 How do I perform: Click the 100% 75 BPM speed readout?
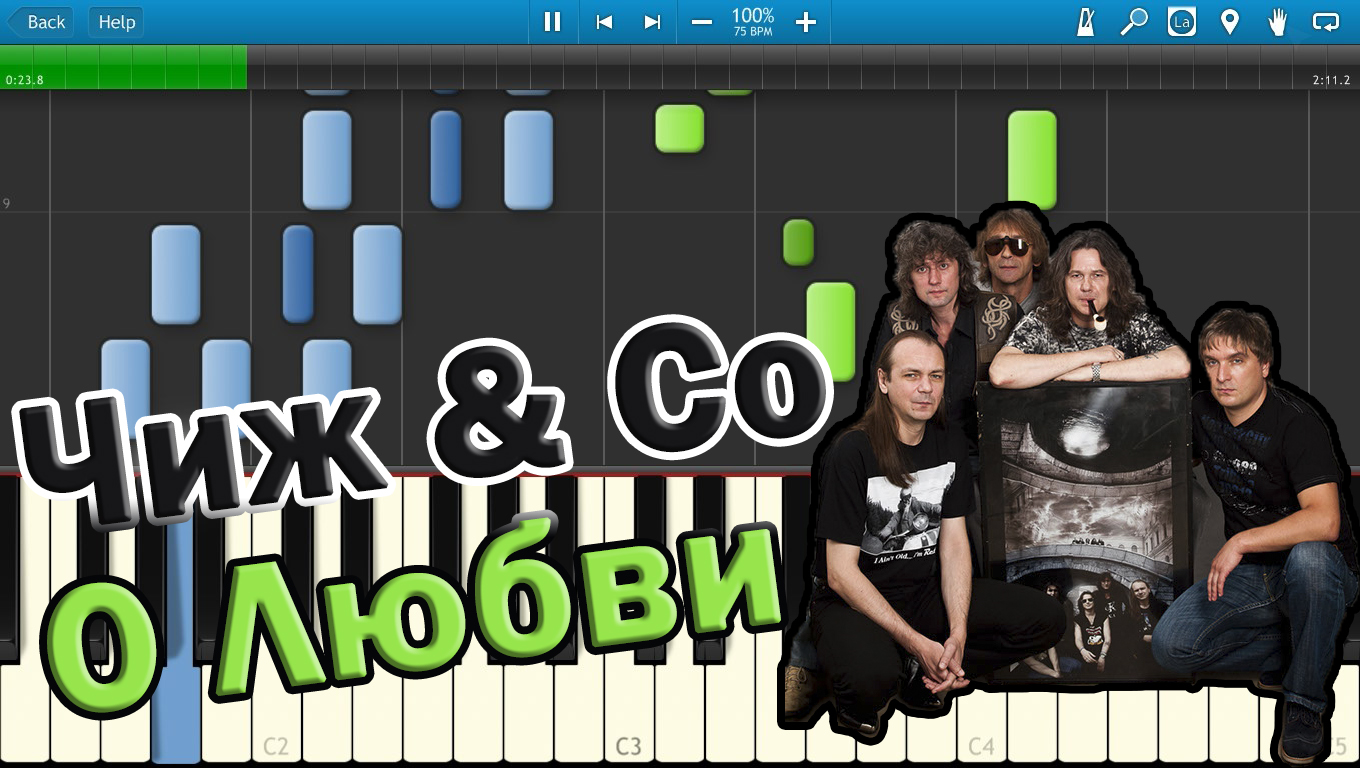click(x=753, y=21)
